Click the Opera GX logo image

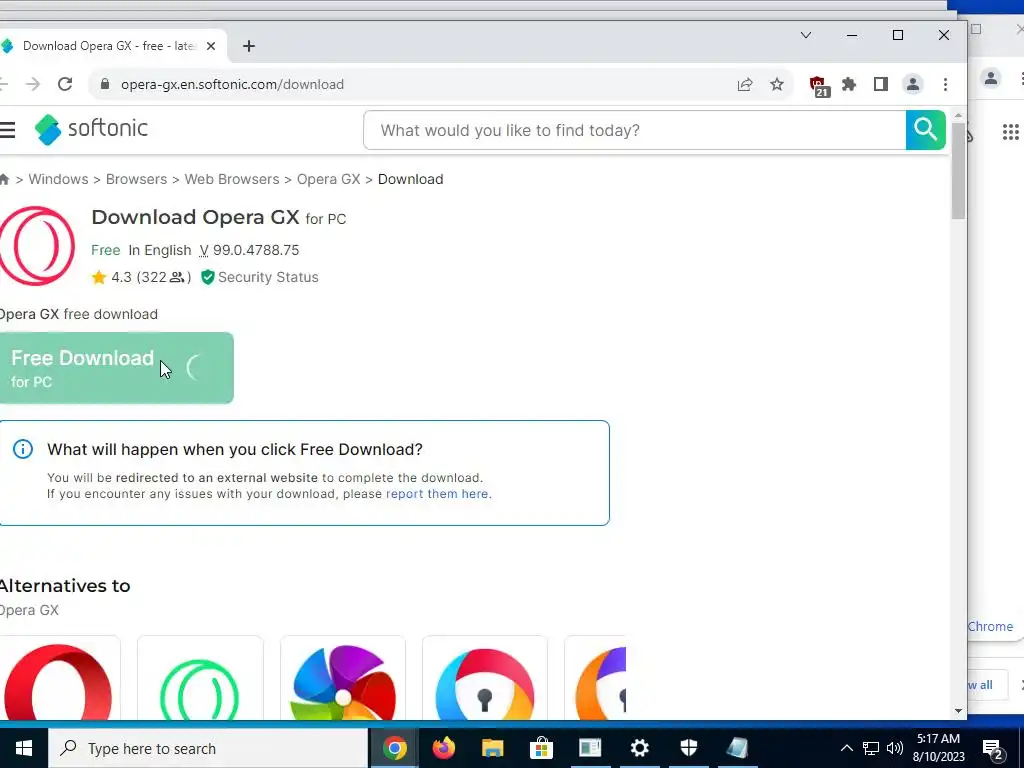coord(37,246)
